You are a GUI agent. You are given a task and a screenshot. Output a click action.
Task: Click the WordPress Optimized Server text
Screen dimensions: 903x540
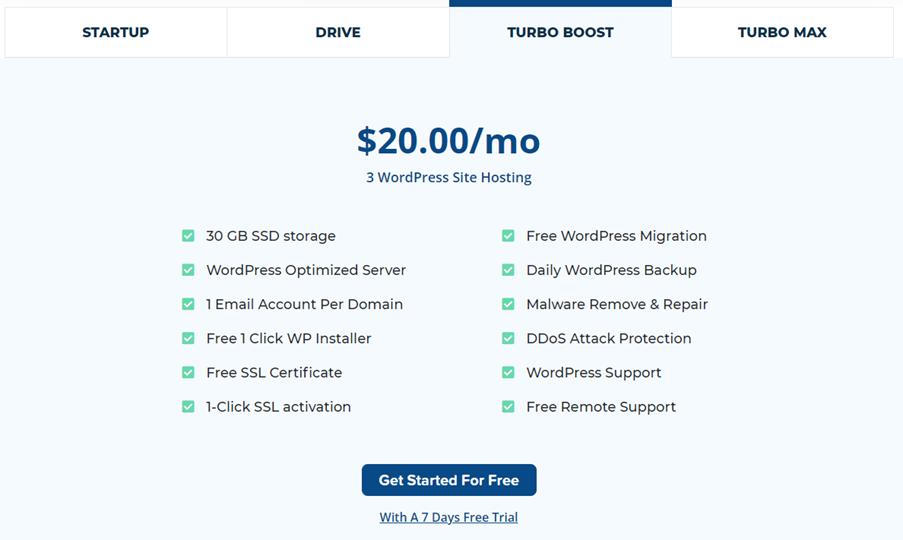(x=306, y=270)
